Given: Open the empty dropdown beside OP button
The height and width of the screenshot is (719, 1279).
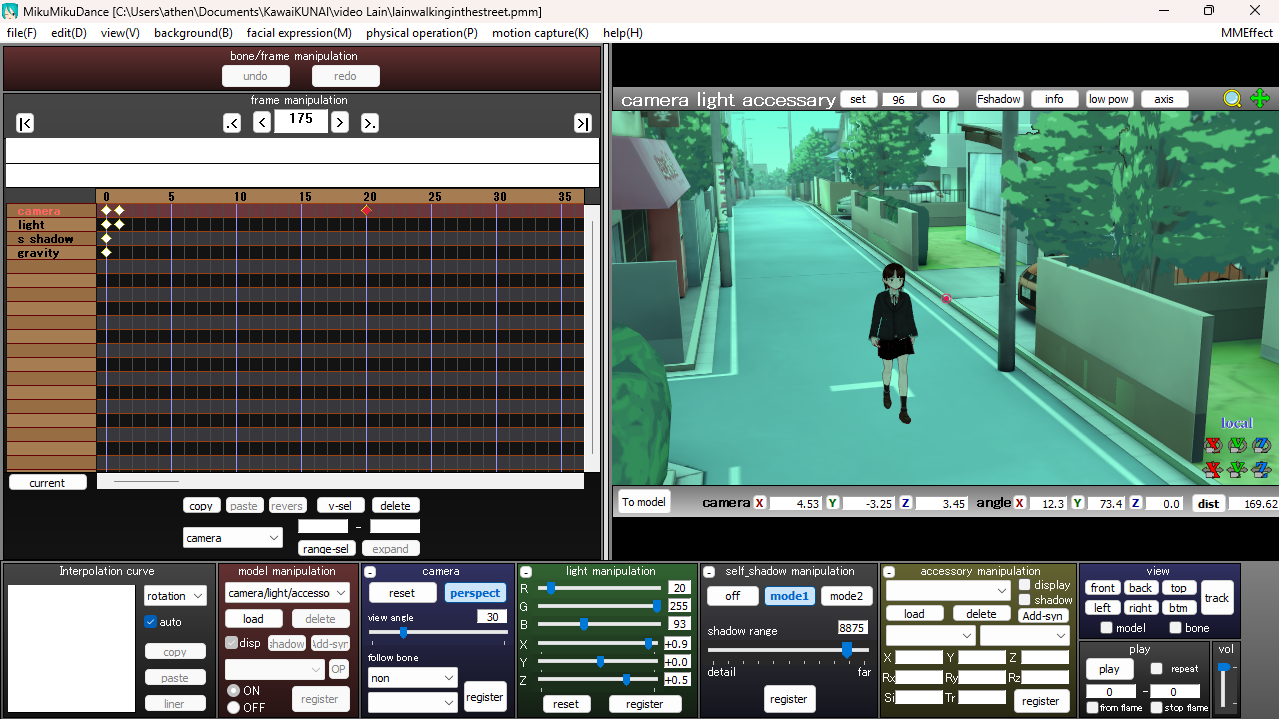Looking at the screenshot, I should click(x=275, y=669).
